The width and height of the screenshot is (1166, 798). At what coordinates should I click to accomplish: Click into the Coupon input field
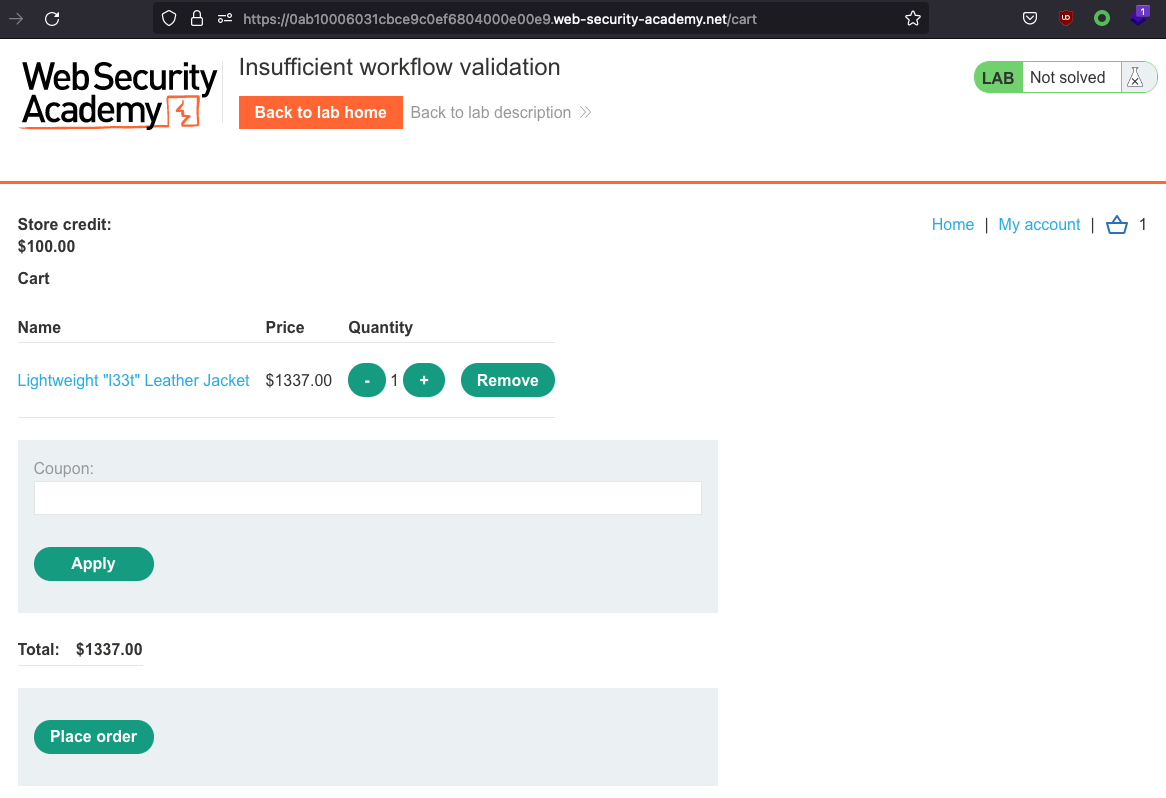(x=368, y=498)
